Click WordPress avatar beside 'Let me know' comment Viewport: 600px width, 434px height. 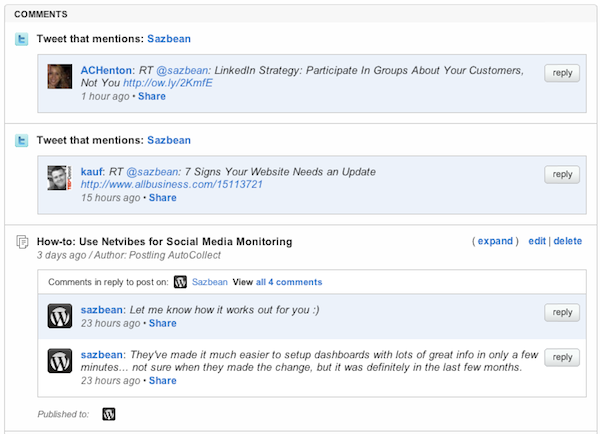tap(59, 316)
